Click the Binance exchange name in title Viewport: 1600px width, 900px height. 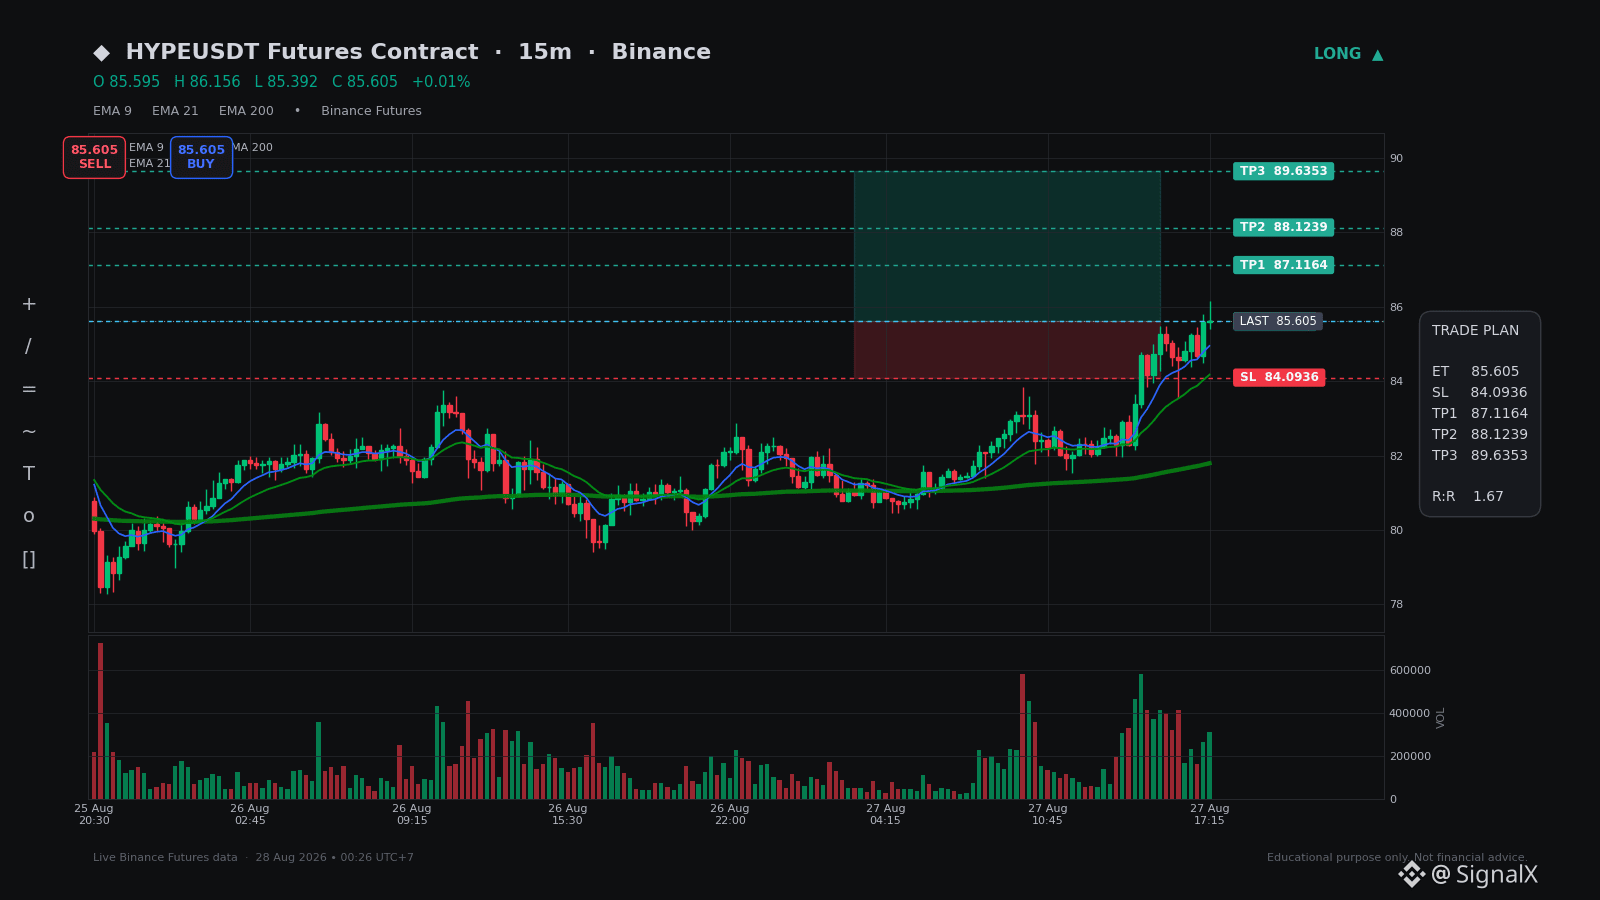tap(661, 52)
